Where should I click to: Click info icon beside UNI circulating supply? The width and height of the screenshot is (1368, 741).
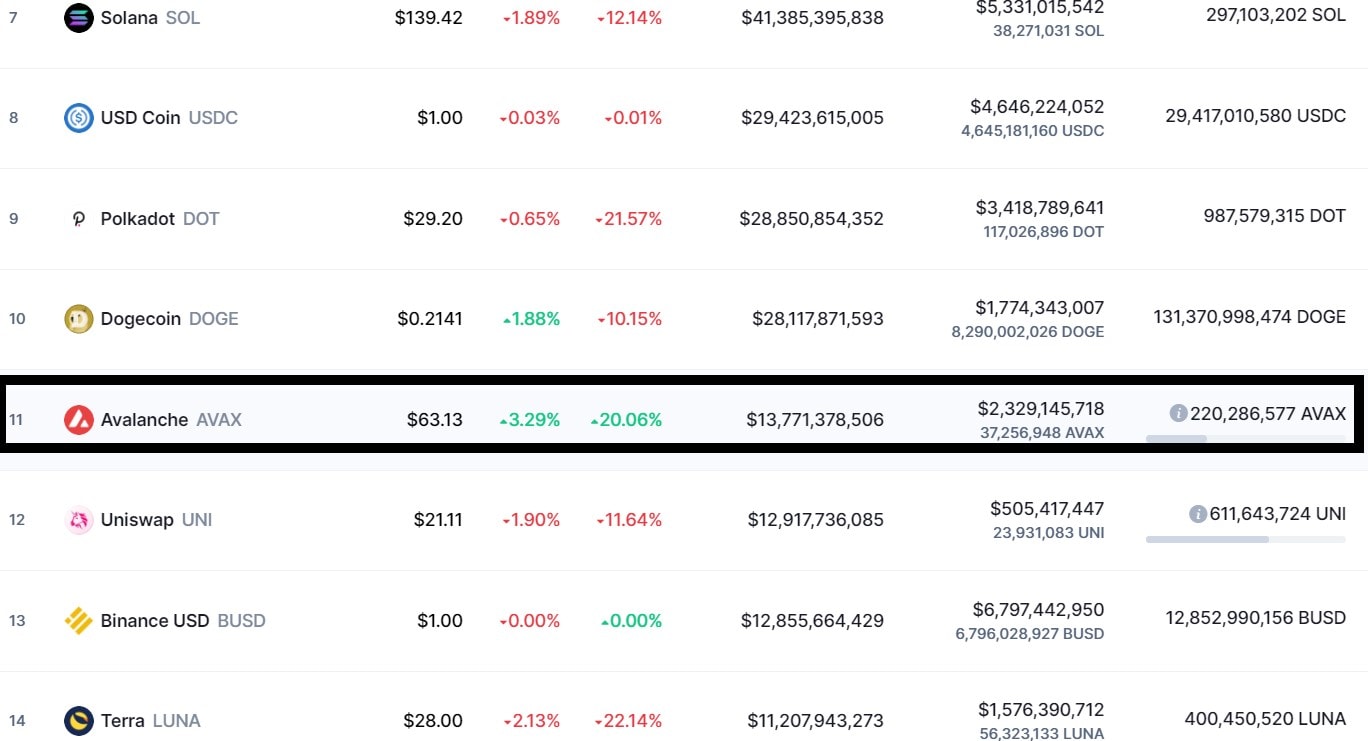(1197, 514)
